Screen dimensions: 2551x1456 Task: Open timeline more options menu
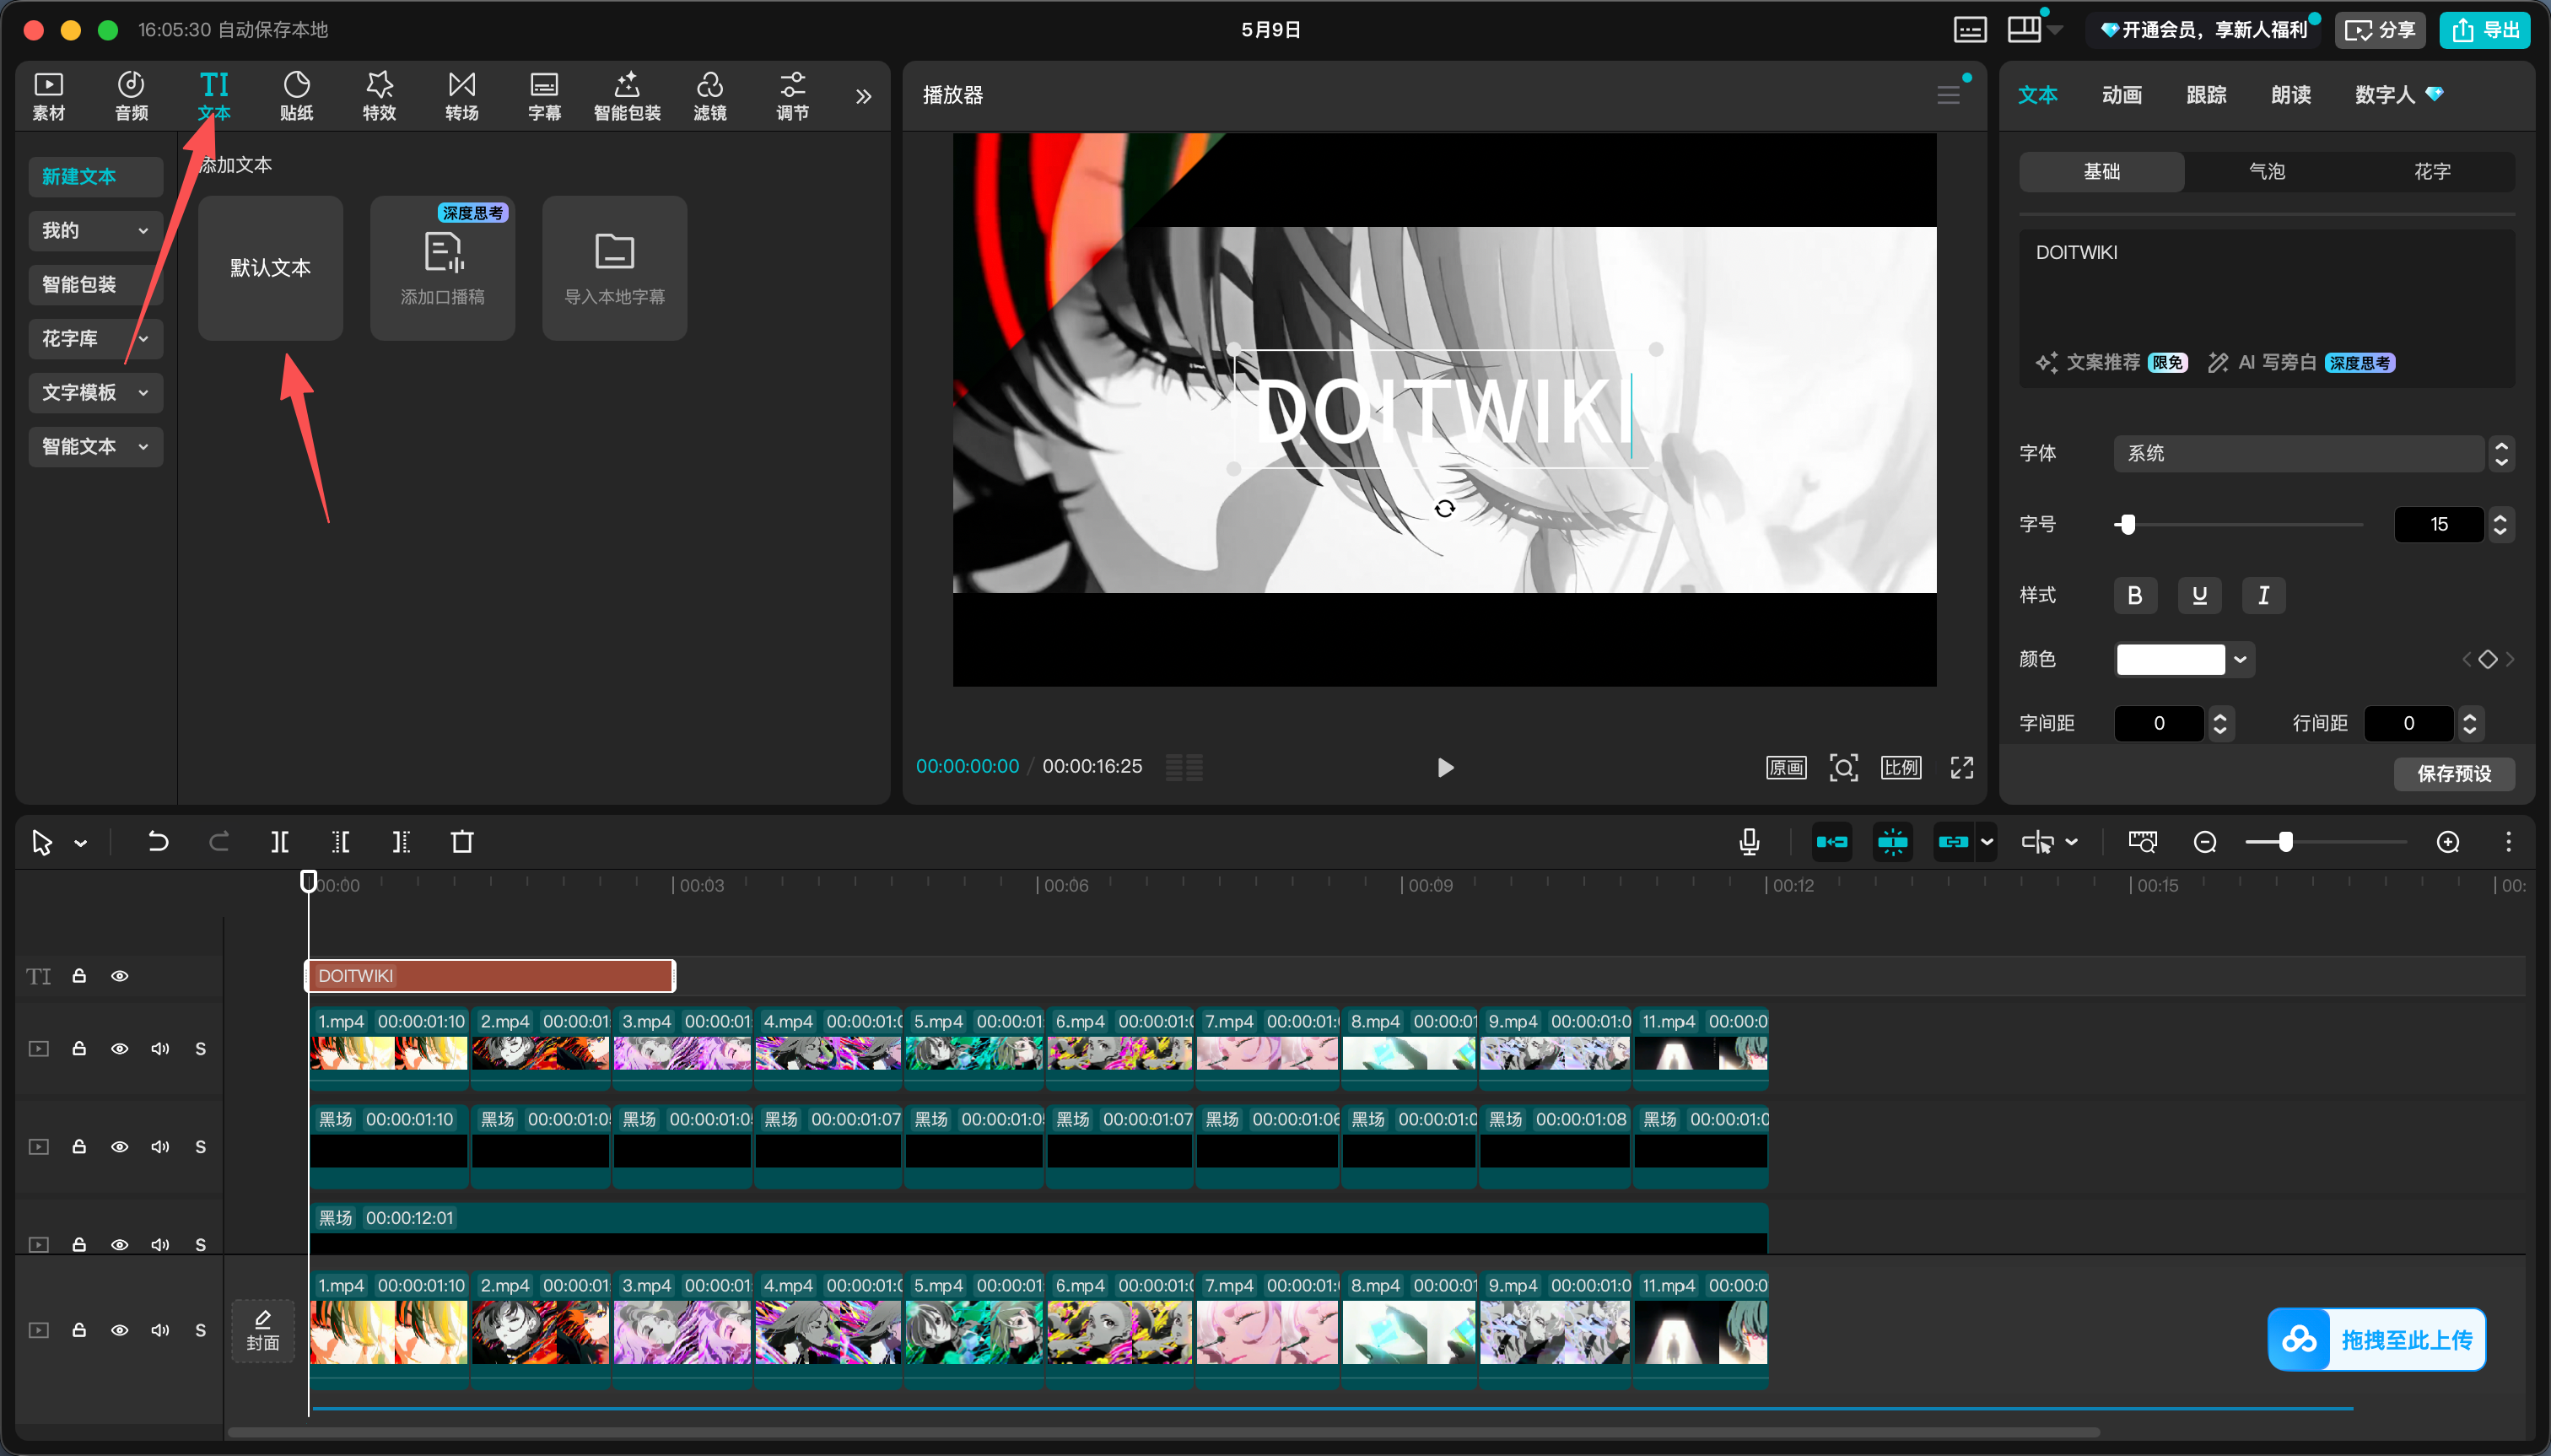(x=2508, y=842)
